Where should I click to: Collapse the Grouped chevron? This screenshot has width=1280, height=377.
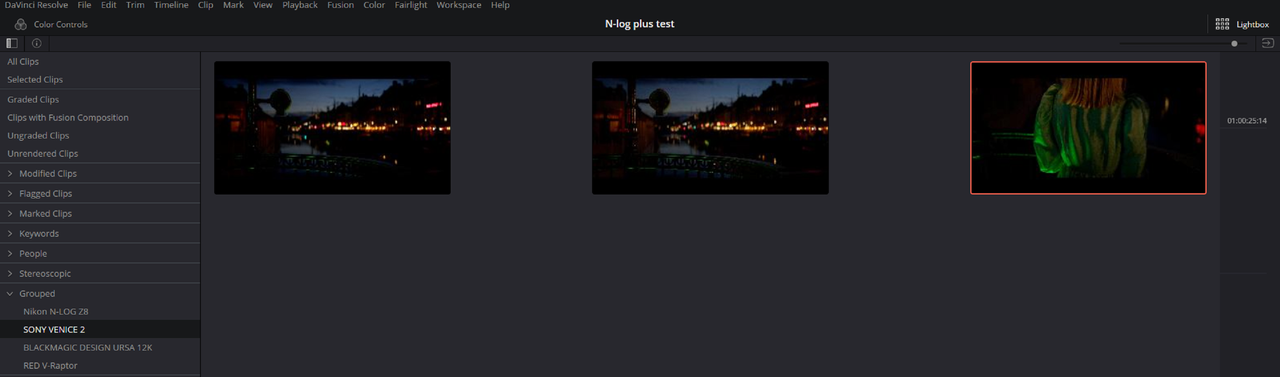pyautogui.click(x=10, y=294)
